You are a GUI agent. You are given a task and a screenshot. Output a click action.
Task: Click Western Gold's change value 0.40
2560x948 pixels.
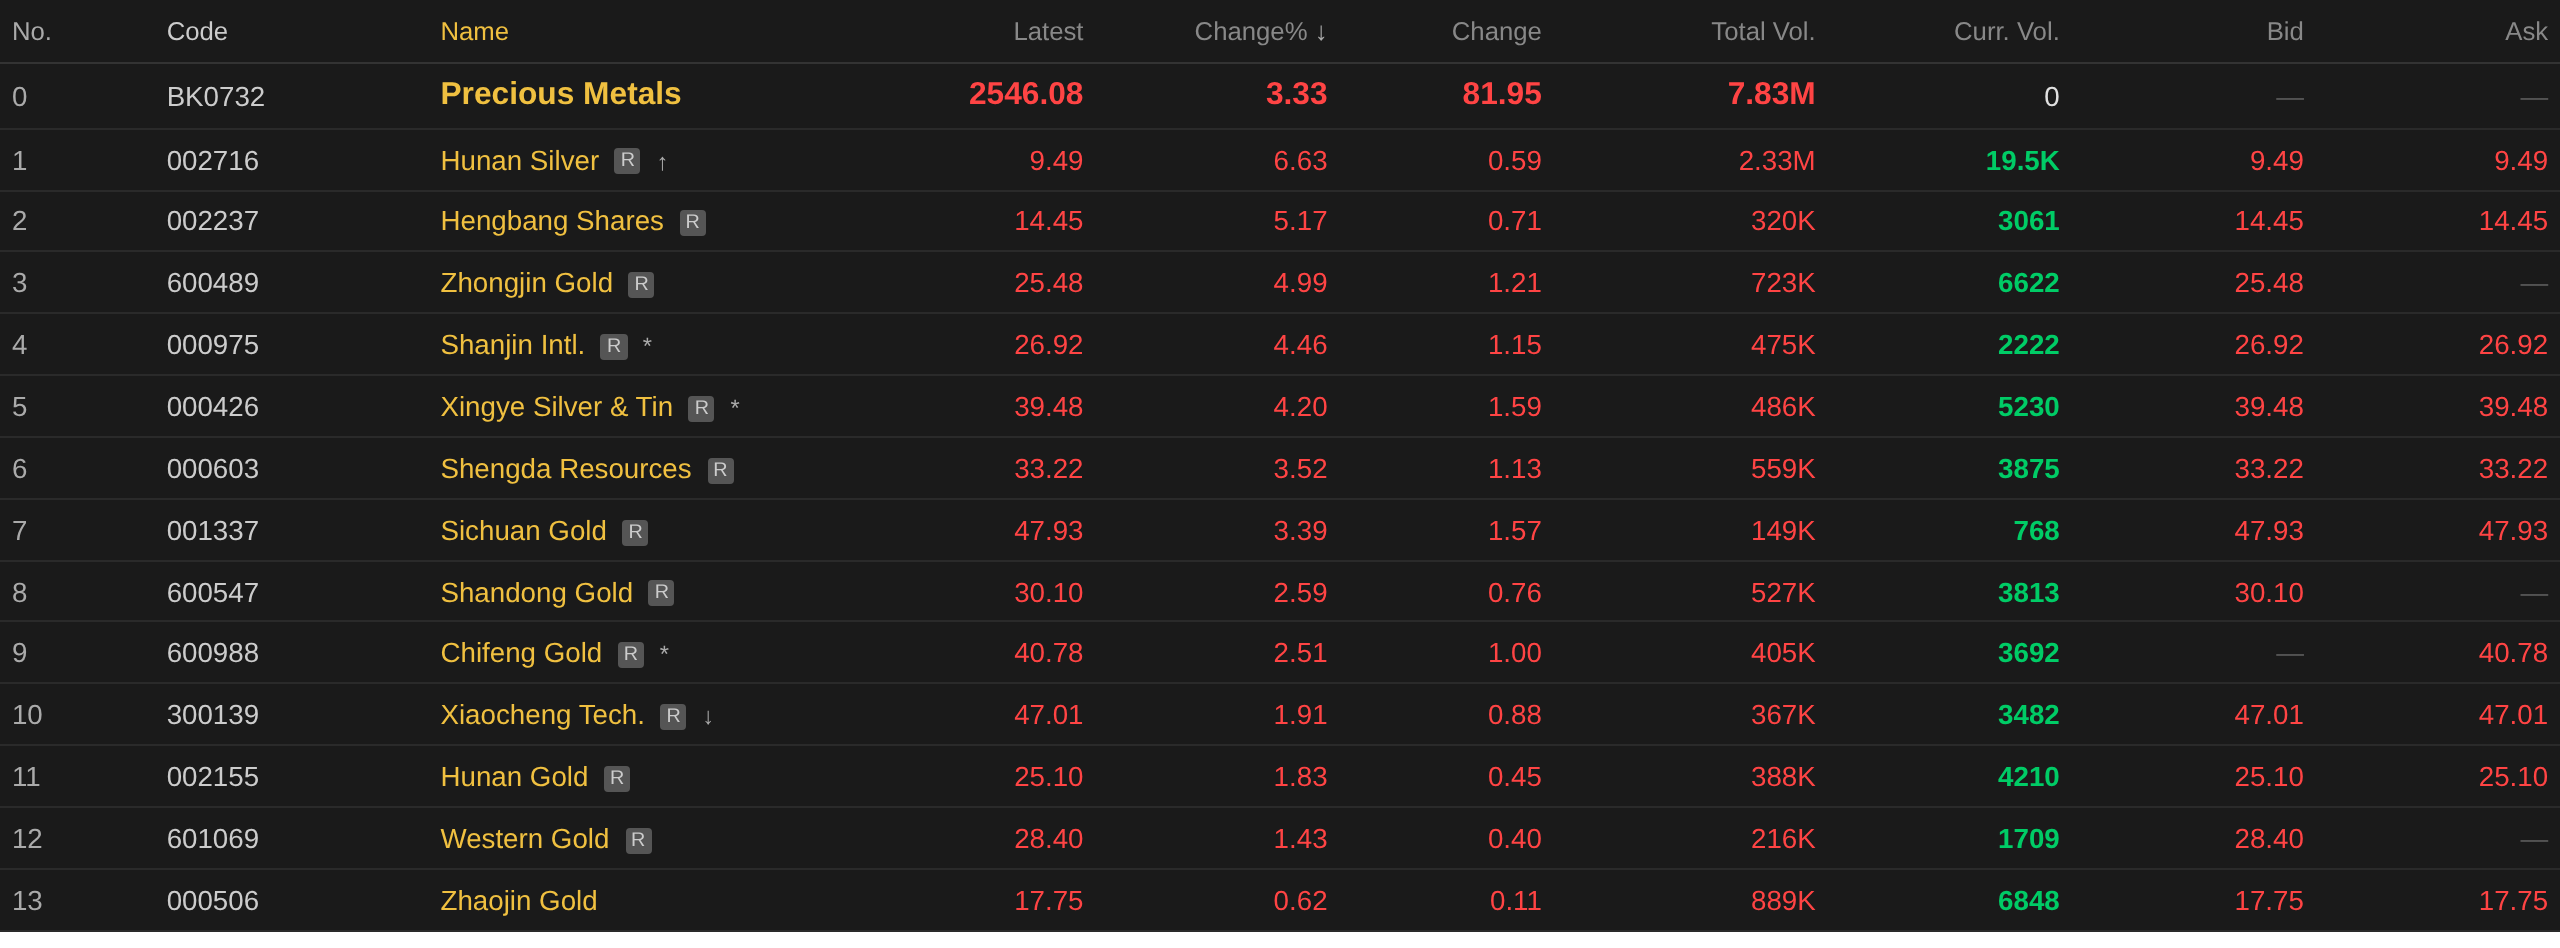click(x=1515, y=839)
